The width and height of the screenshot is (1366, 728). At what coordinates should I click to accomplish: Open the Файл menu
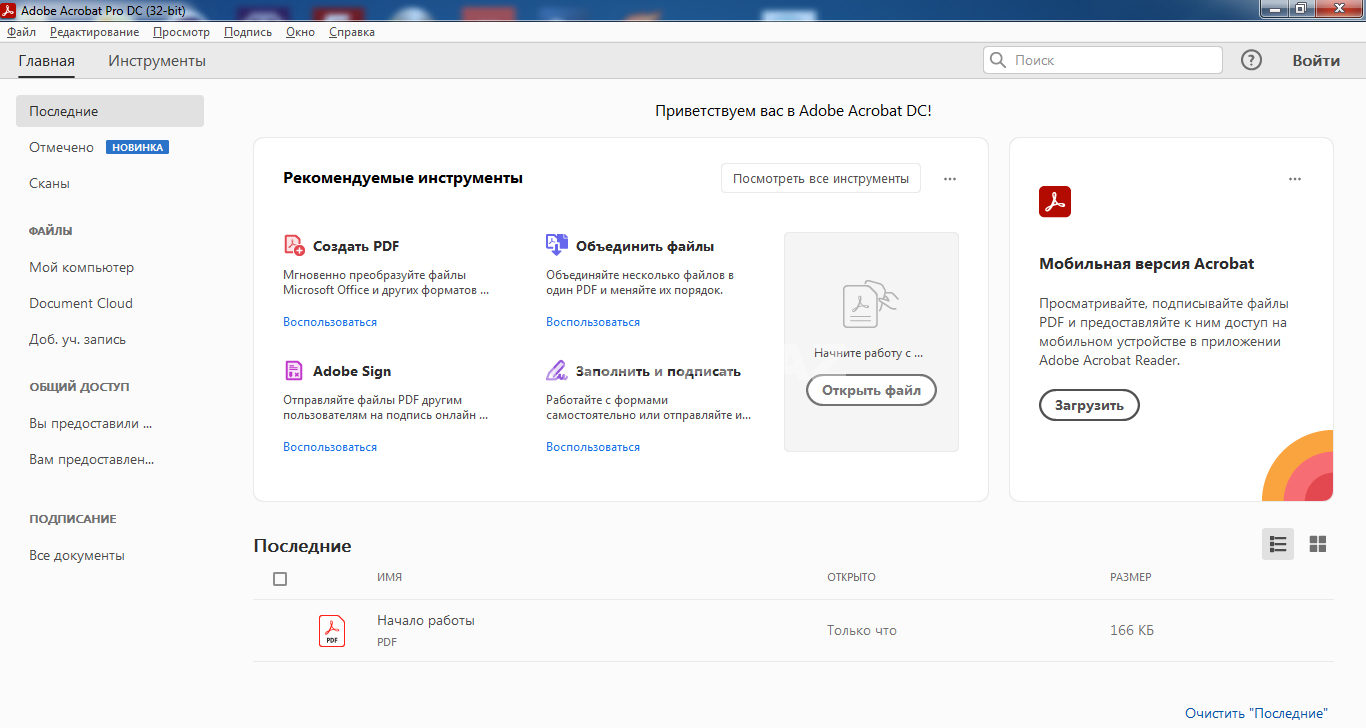coord(21,32)
